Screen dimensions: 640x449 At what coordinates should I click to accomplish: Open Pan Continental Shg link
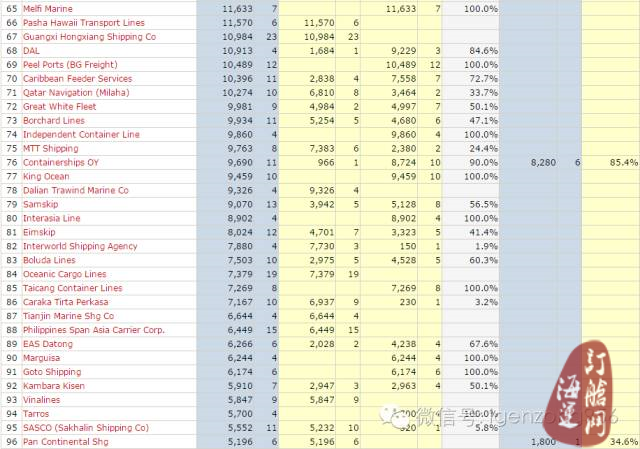[x=66, y=442]
